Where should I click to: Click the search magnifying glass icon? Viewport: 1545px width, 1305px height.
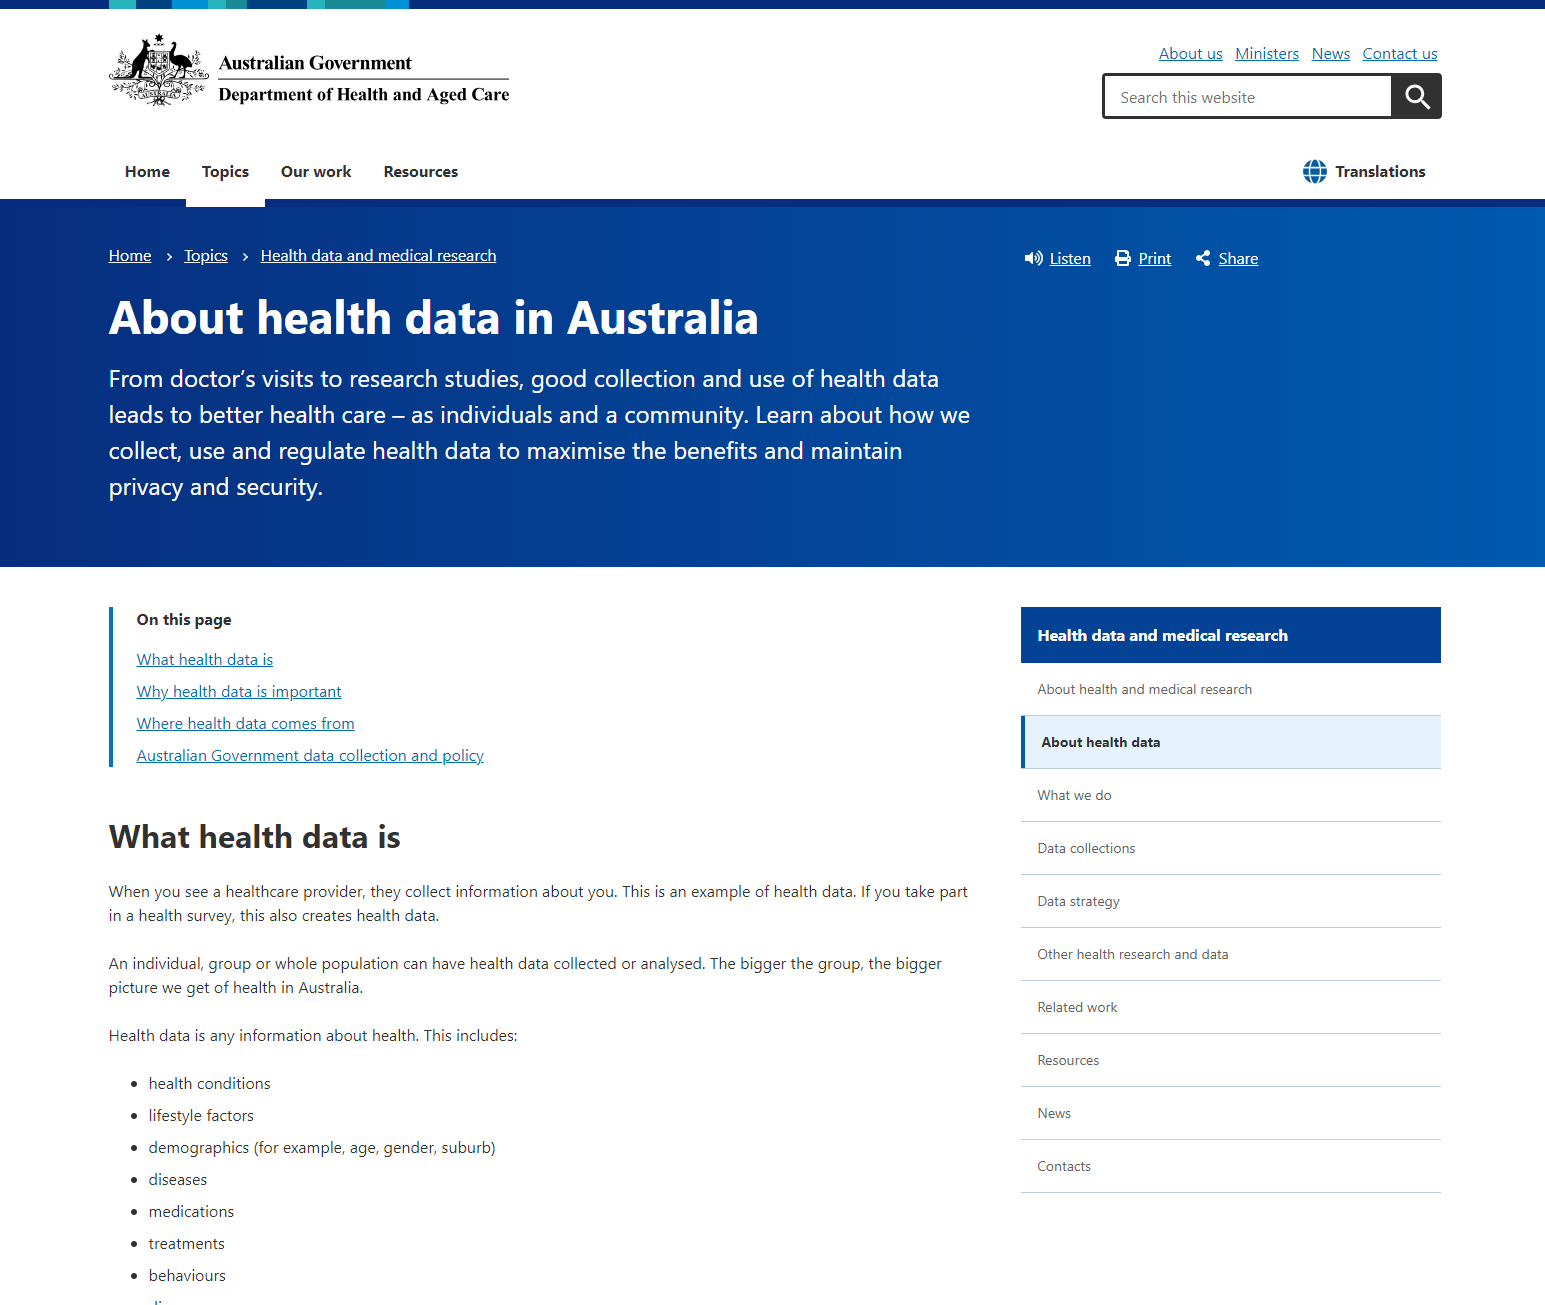(x=1416, y=96)
